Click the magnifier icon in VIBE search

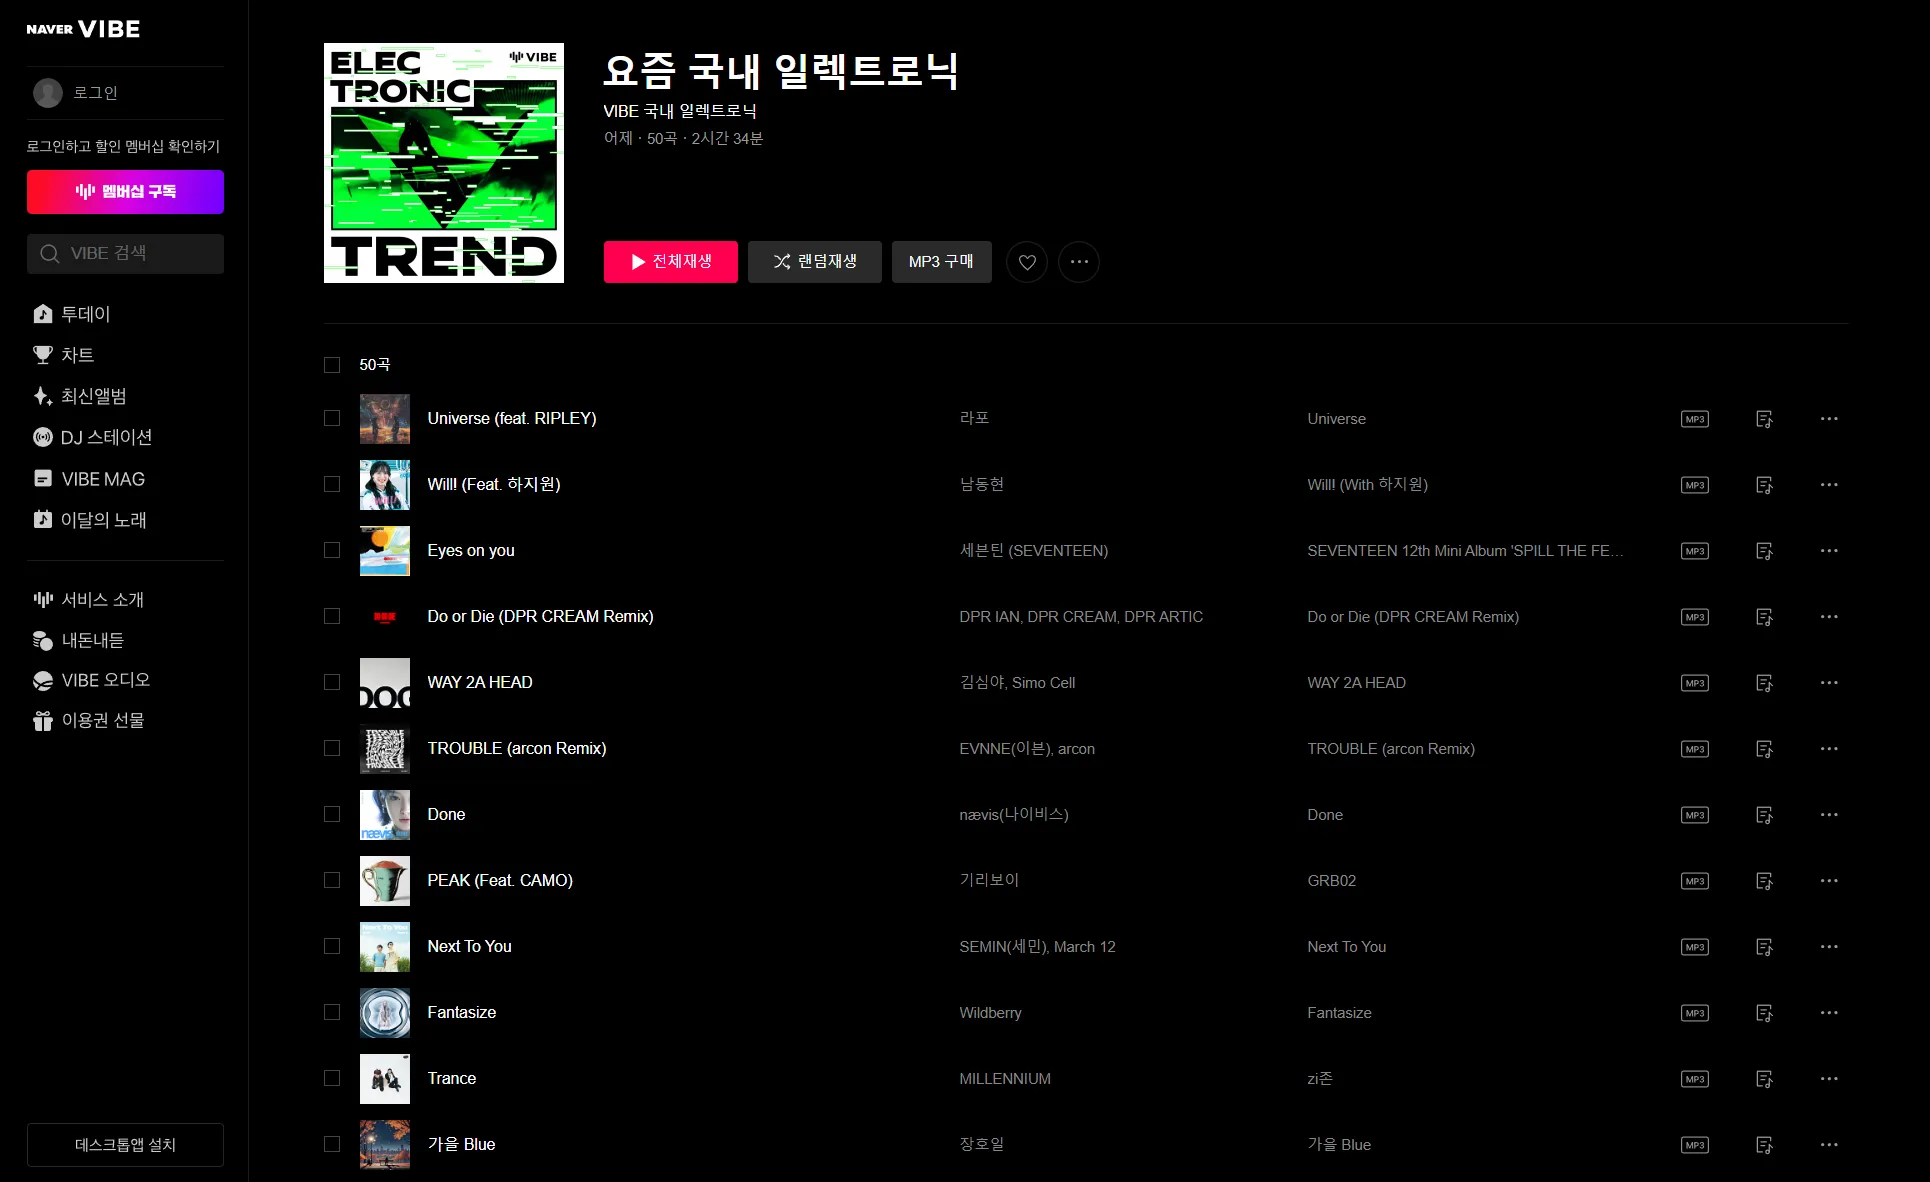49,254
